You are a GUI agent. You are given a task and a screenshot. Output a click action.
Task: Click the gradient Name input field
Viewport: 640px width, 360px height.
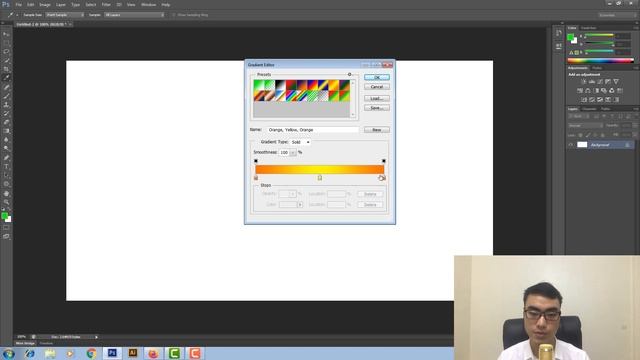313,130
